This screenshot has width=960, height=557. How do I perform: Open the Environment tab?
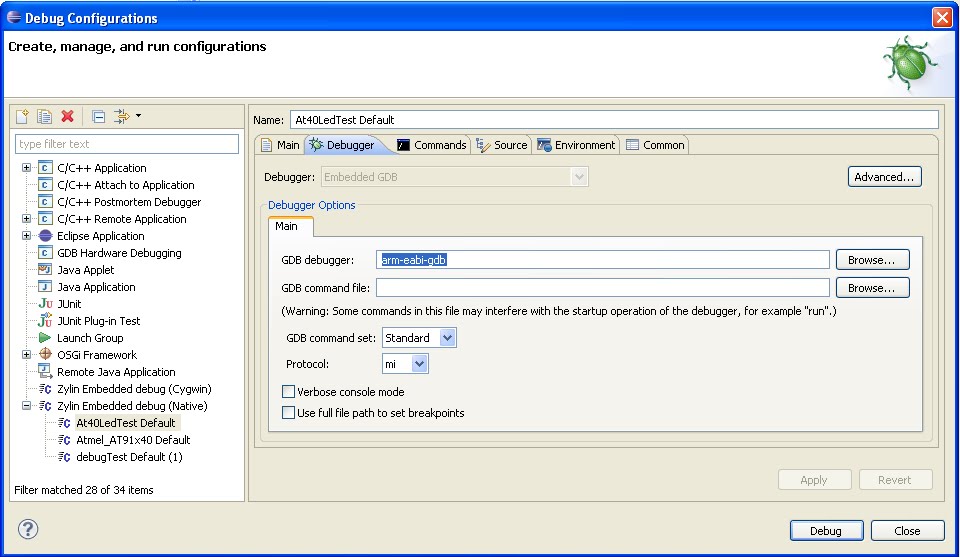[x=576, y=145]
